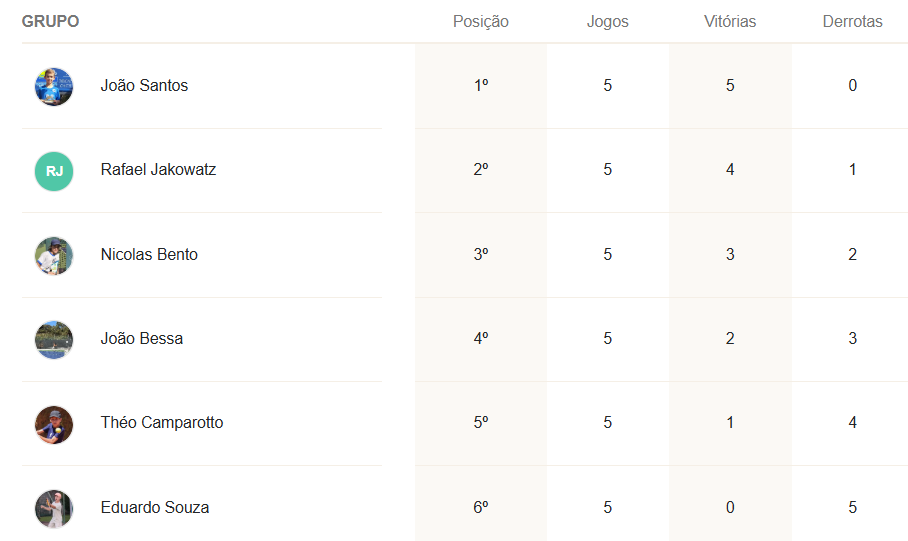The height and width of the screenshot is (541, 908).
Task: Sort by the Vitórias column header
Action: pos(730,22)
